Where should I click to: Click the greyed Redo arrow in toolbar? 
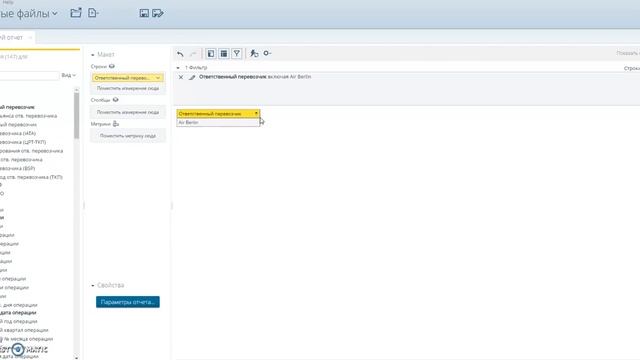[193, 53]
